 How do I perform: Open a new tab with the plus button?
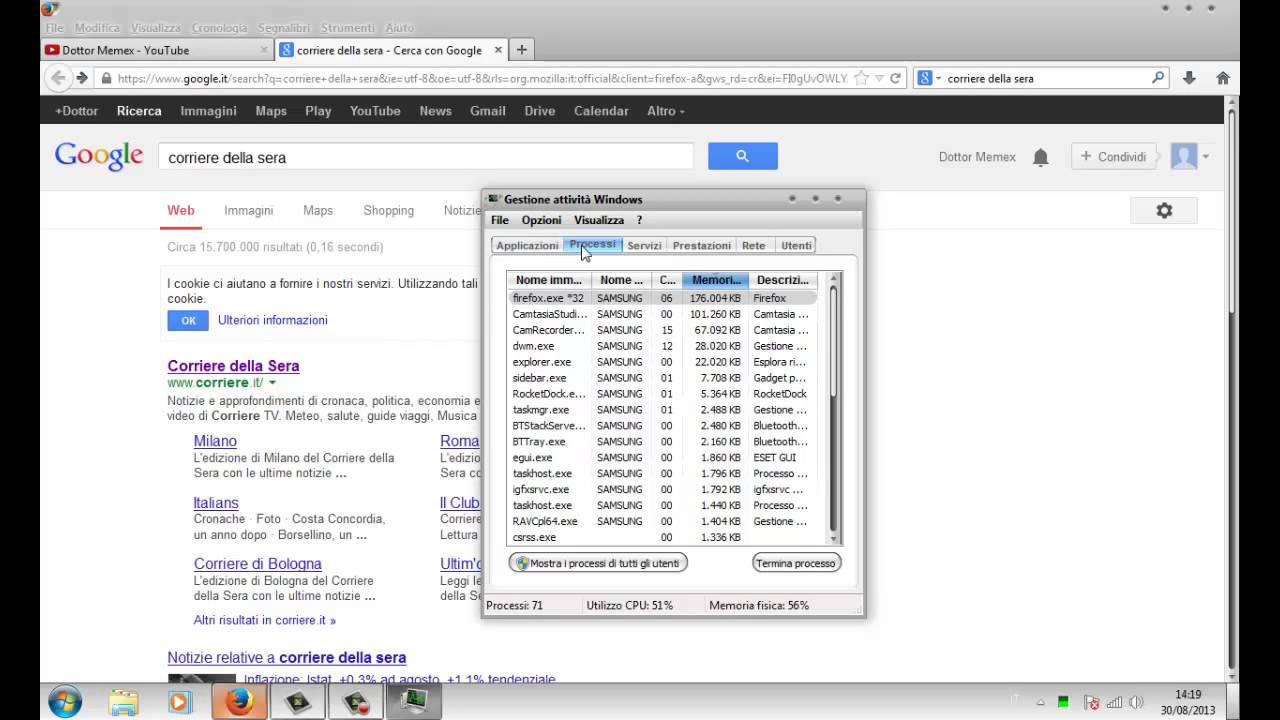click(521, 49)
